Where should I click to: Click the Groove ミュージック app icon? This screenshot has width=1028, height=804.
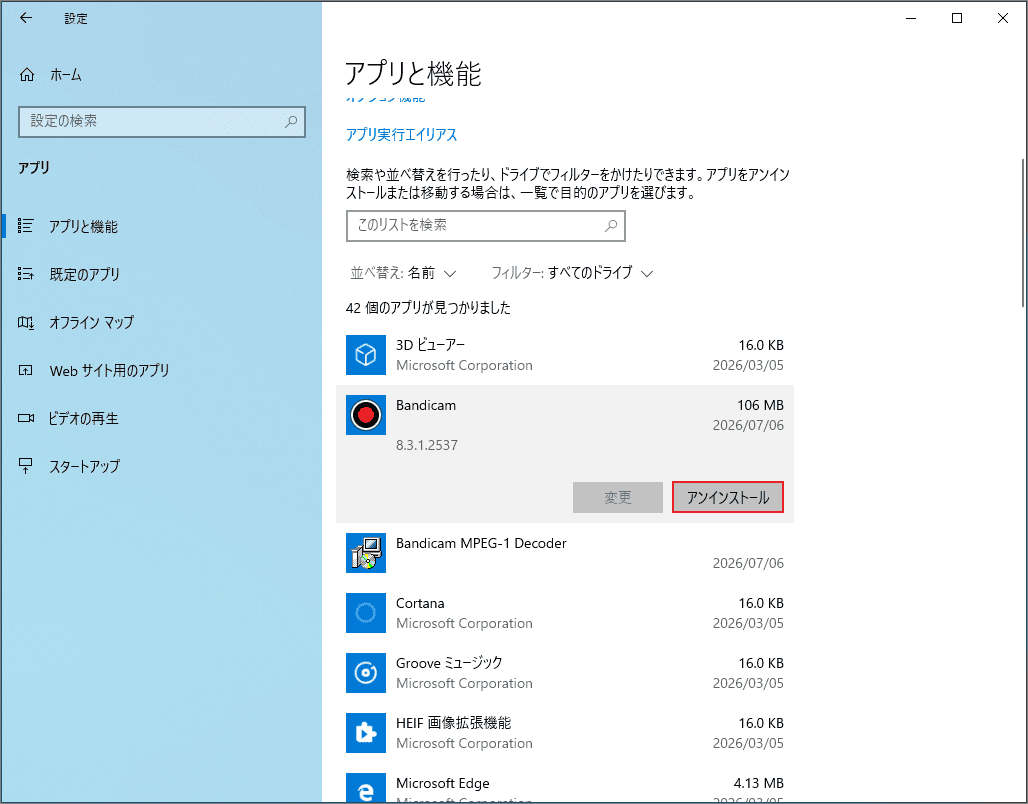click(x=366, y=673)
